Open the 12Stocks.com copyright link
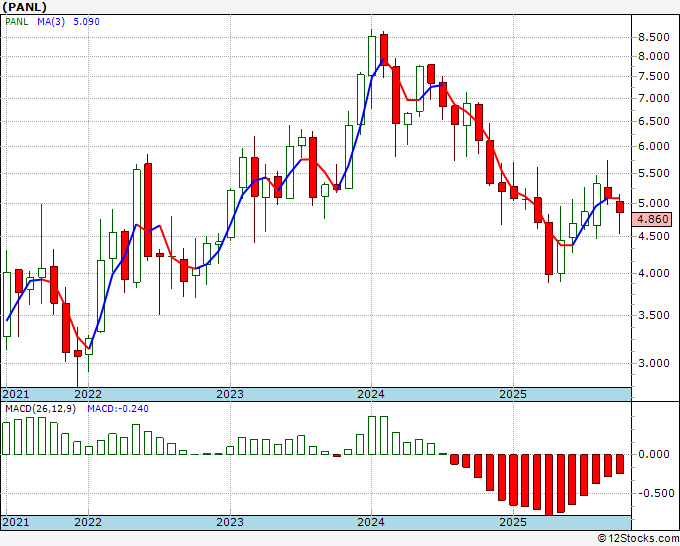This screenshot has height=546, width=680. 638,539
